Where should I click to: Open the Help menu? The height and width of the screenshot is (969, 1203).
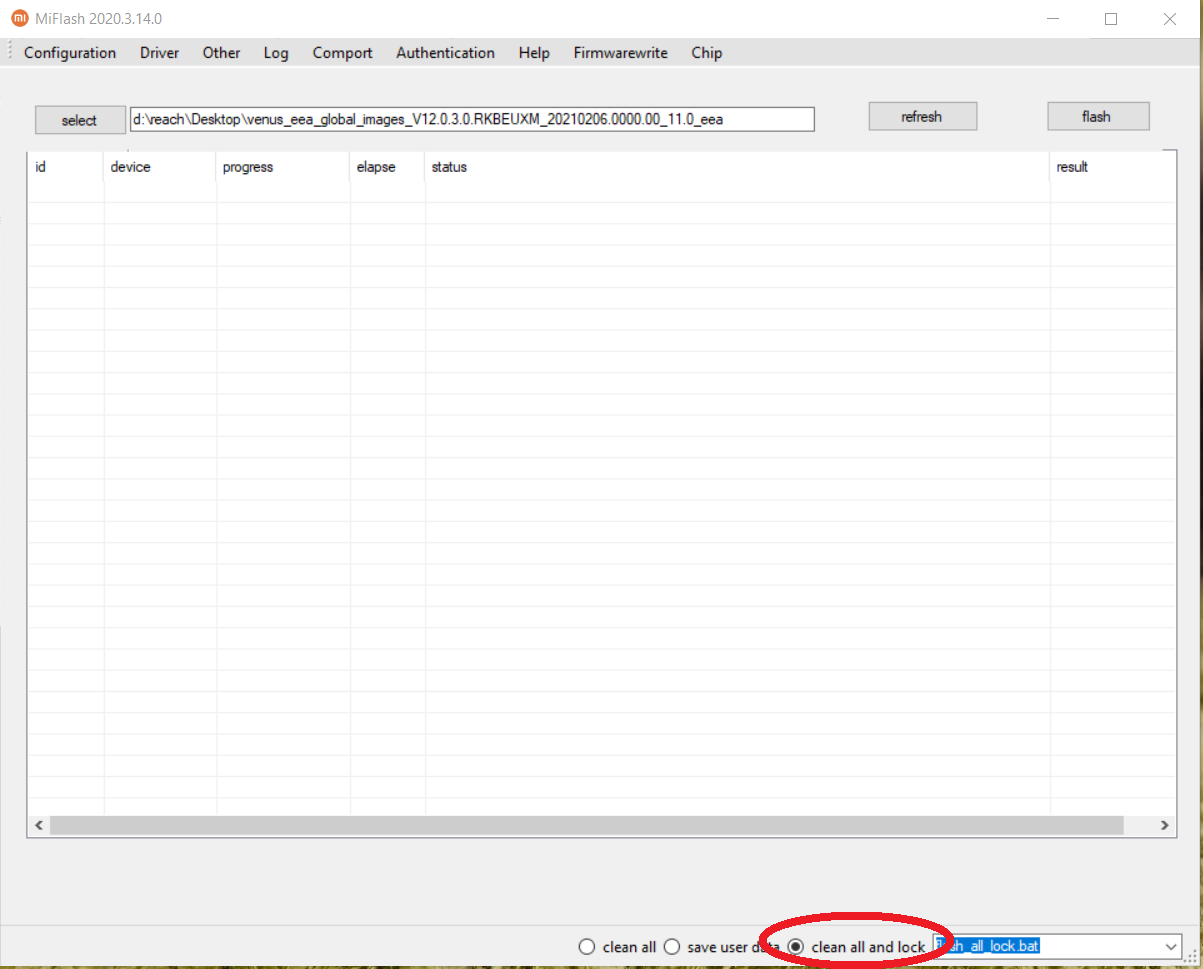click(534, 53)
